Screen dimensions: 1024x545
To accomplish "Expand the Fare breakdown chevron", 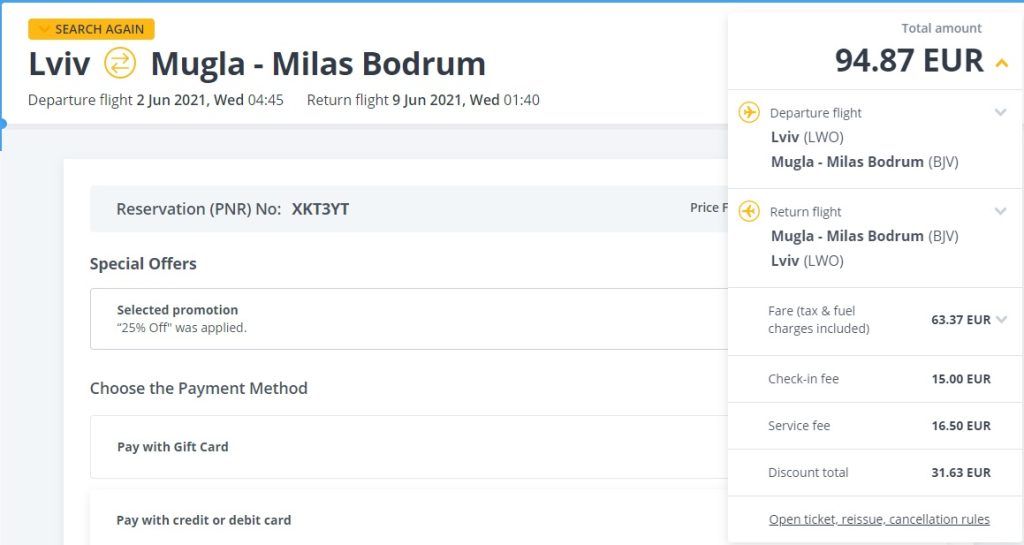I will tap(1002, 320).
